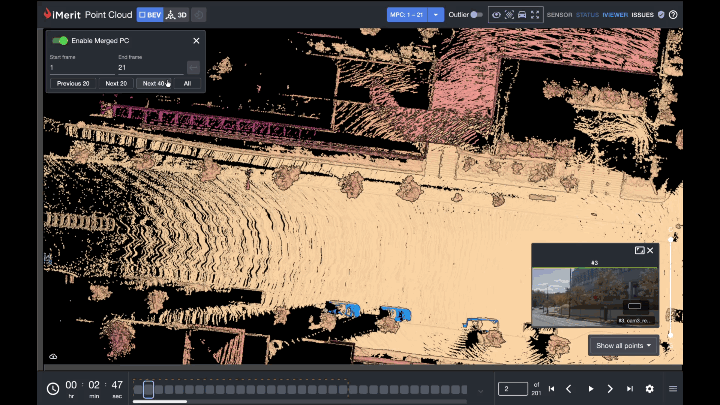Close the camera preview window

(650, 250)
